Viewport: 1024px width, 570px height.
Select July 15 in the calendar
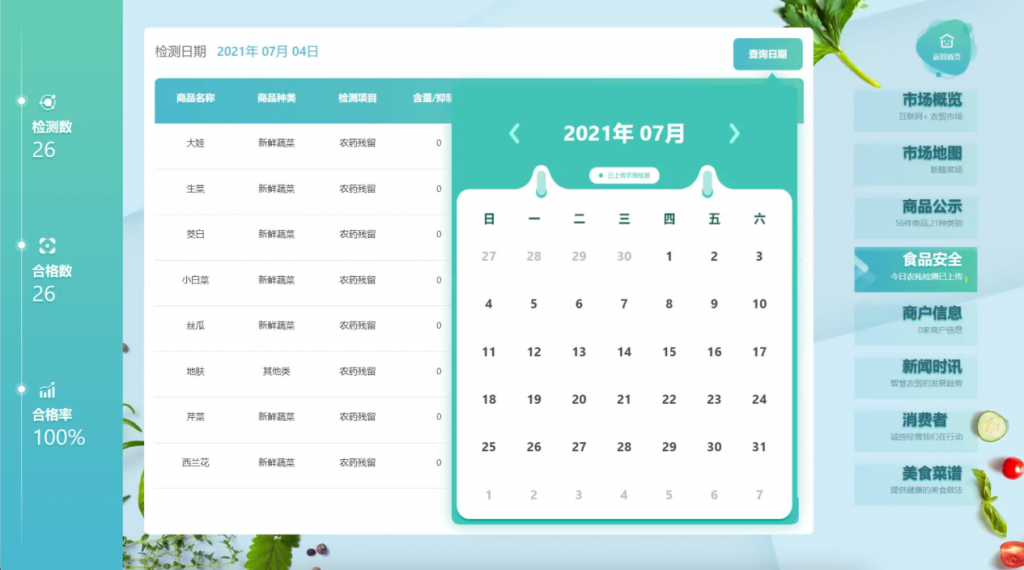click(x=669, y=352)
